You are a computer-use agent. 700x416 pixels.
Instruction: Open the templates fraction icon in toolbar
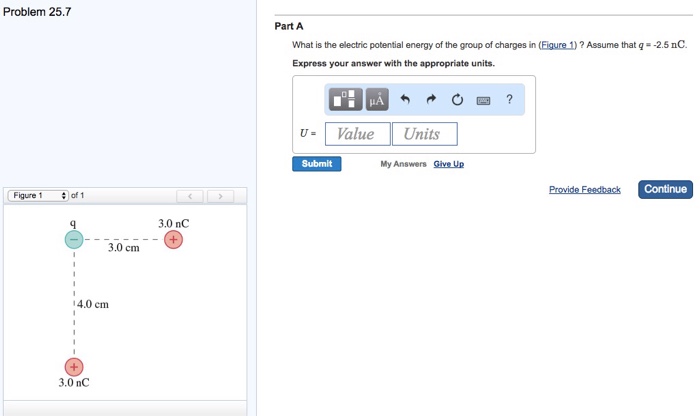(346, 99)
